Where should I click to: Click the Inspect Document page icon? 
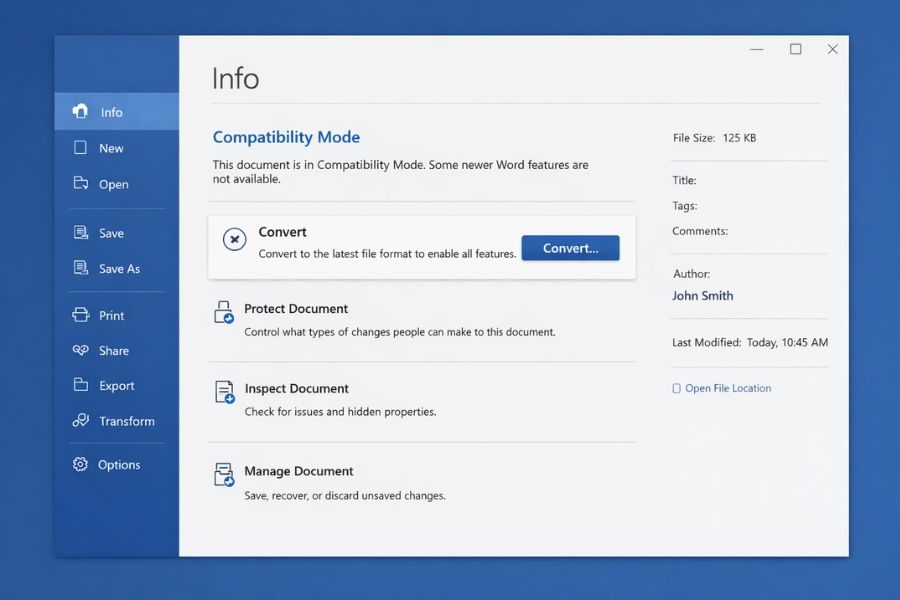(224, 392)
